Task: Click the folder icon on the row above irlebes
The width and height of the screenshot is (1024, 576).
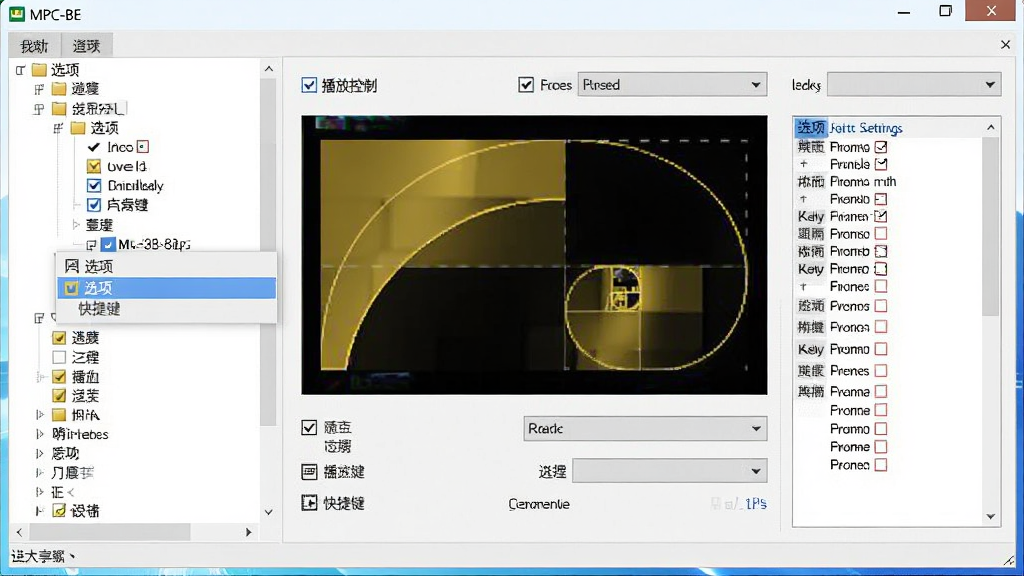Action: point(59,415)
